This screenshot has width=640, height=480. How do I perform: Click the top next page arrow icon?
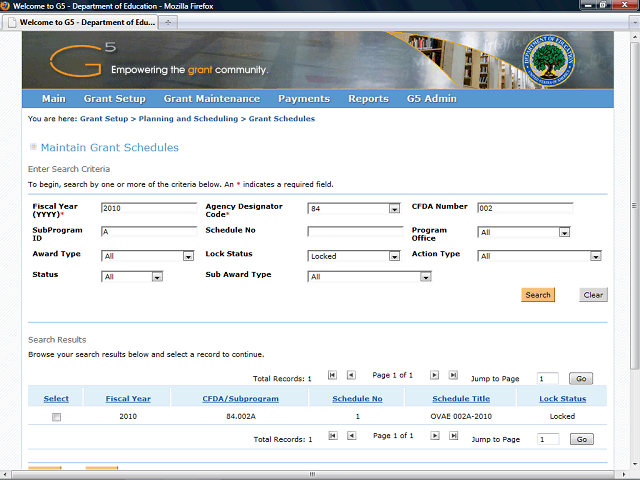point(435,376)
